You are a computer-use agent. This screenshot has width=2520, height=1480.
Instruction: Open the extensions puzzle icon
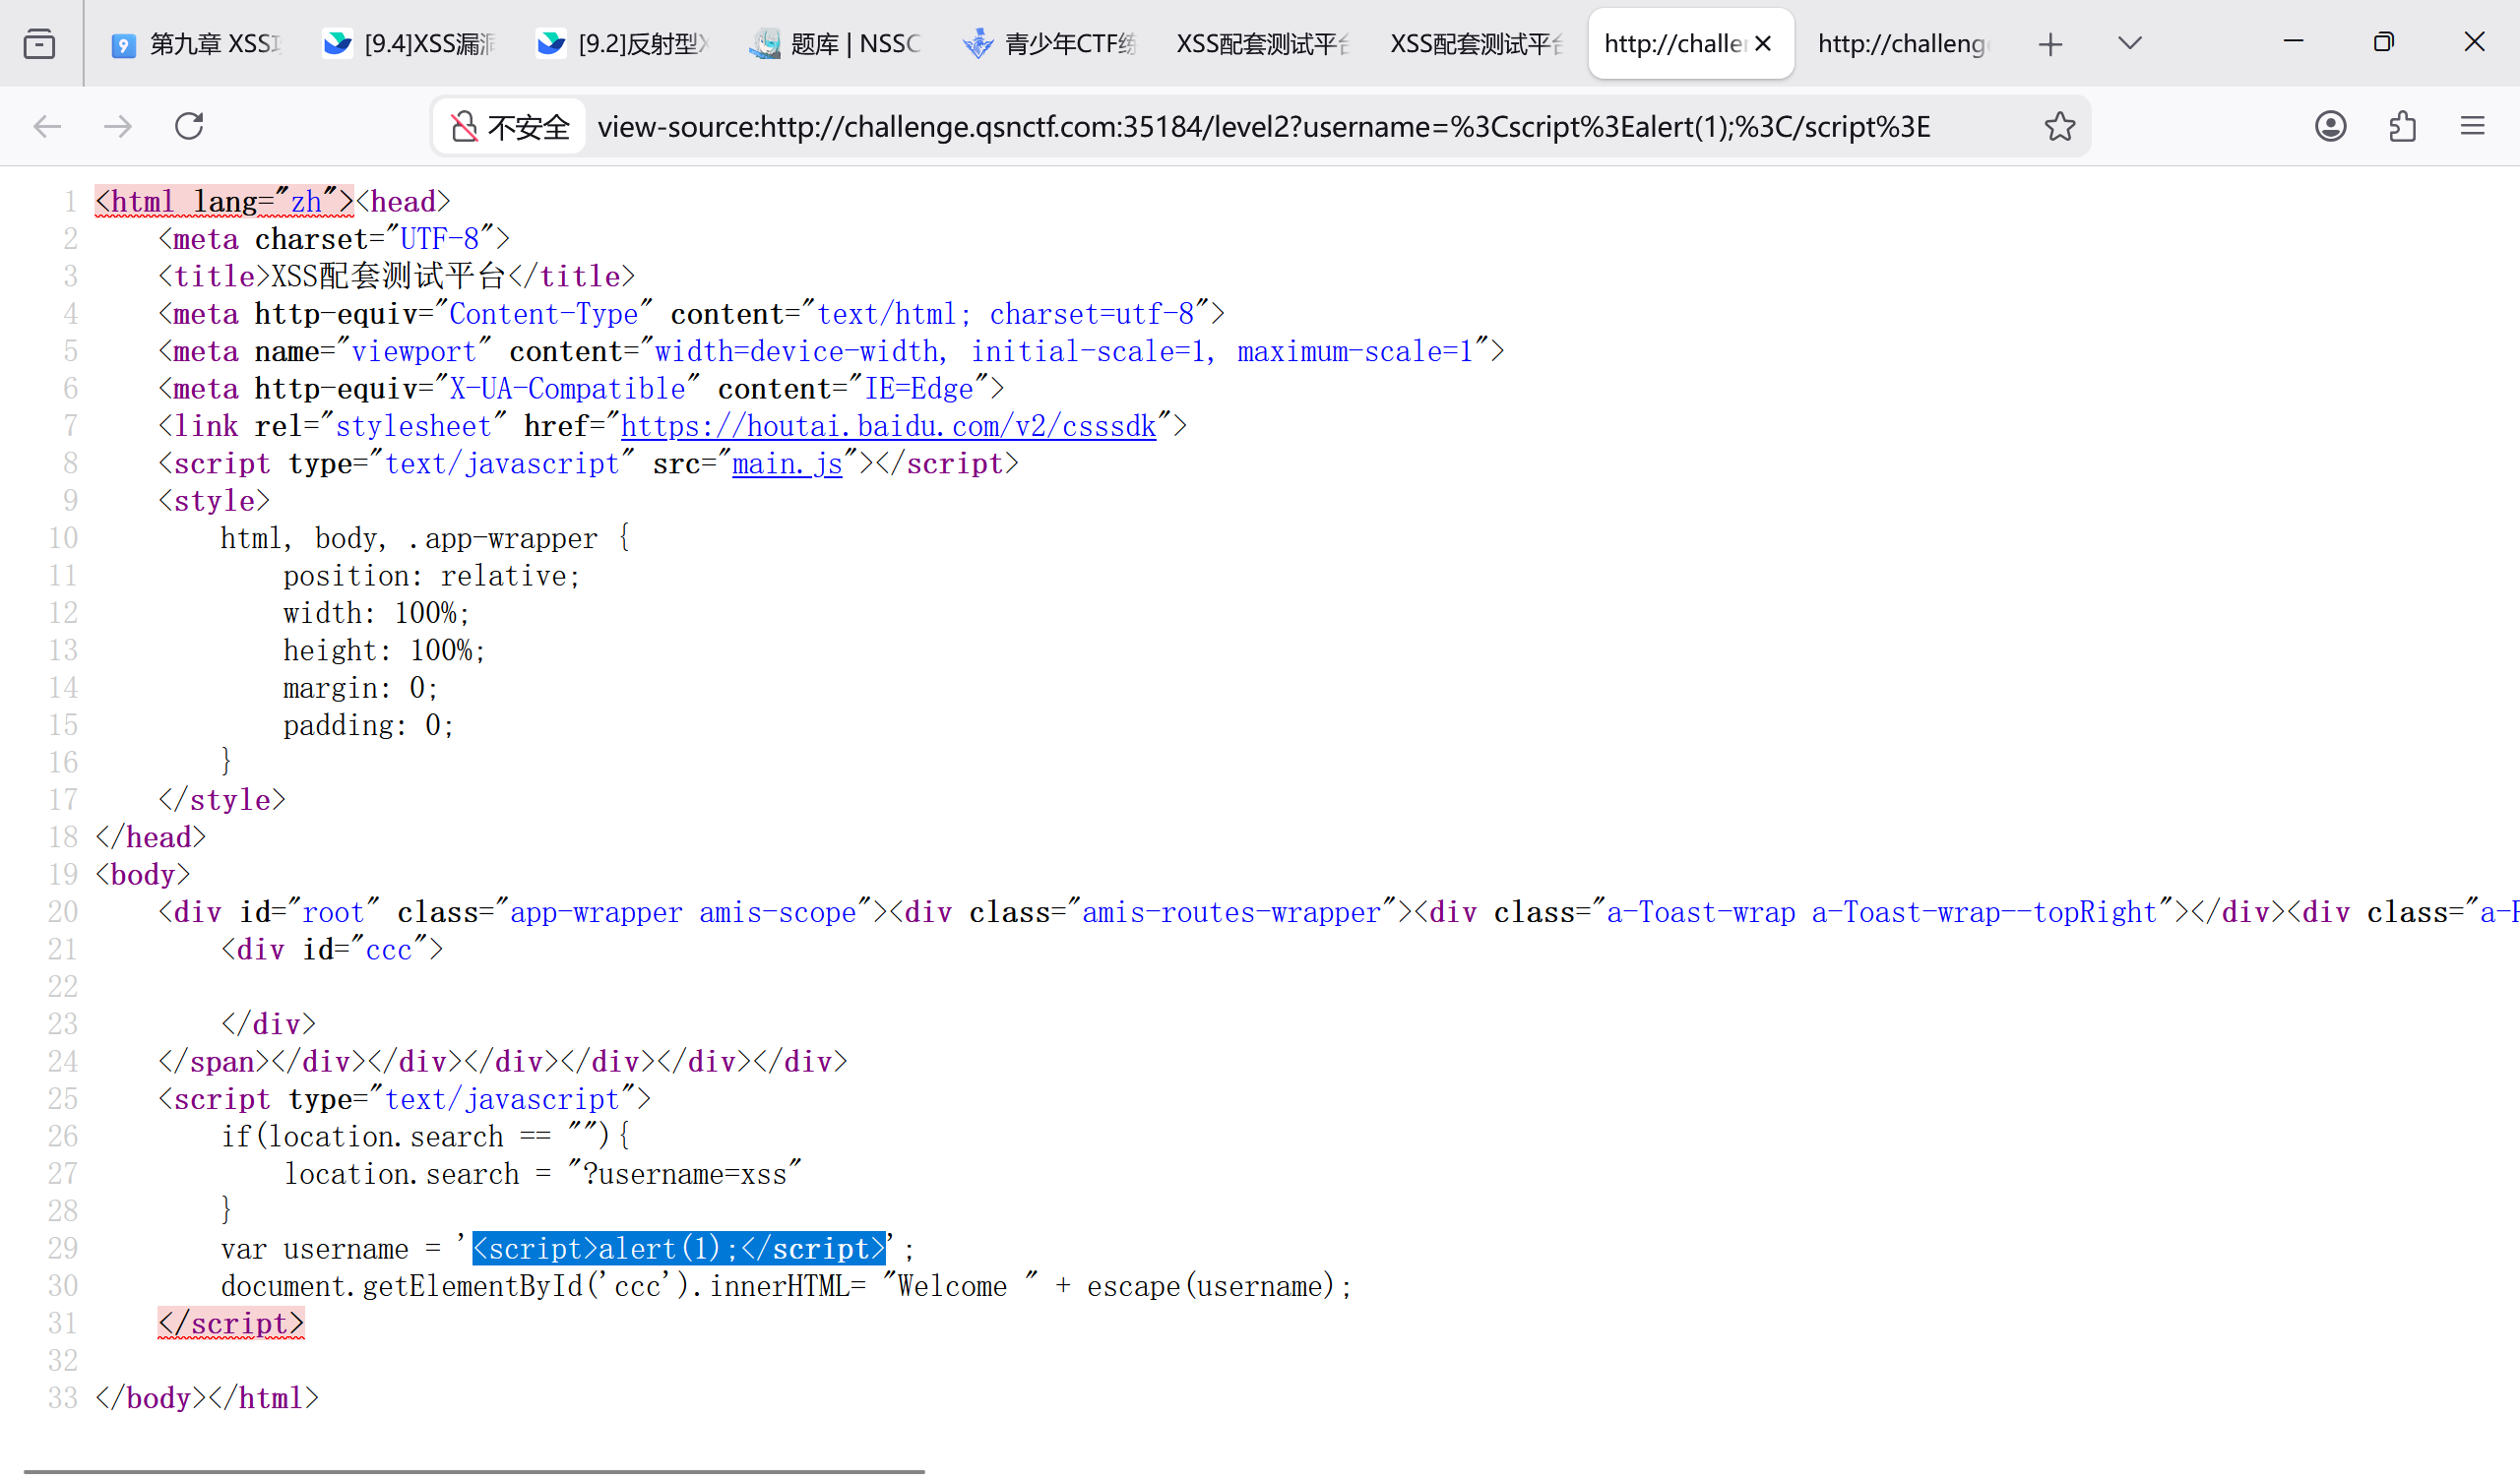pyautogui.click(x=2402, y=127)
